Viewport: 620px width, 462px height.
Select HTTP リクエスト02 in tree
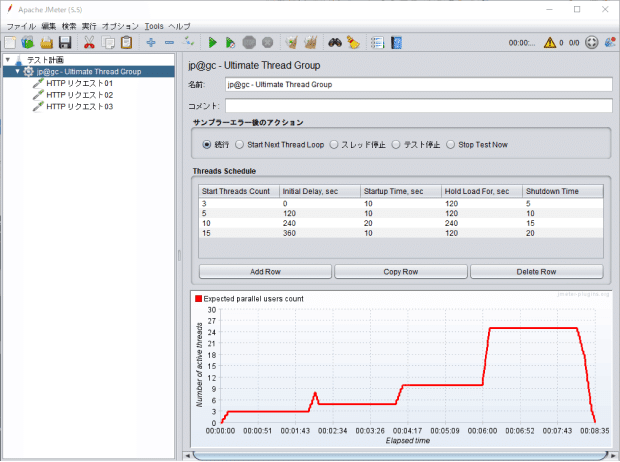[x=79, y=95]
